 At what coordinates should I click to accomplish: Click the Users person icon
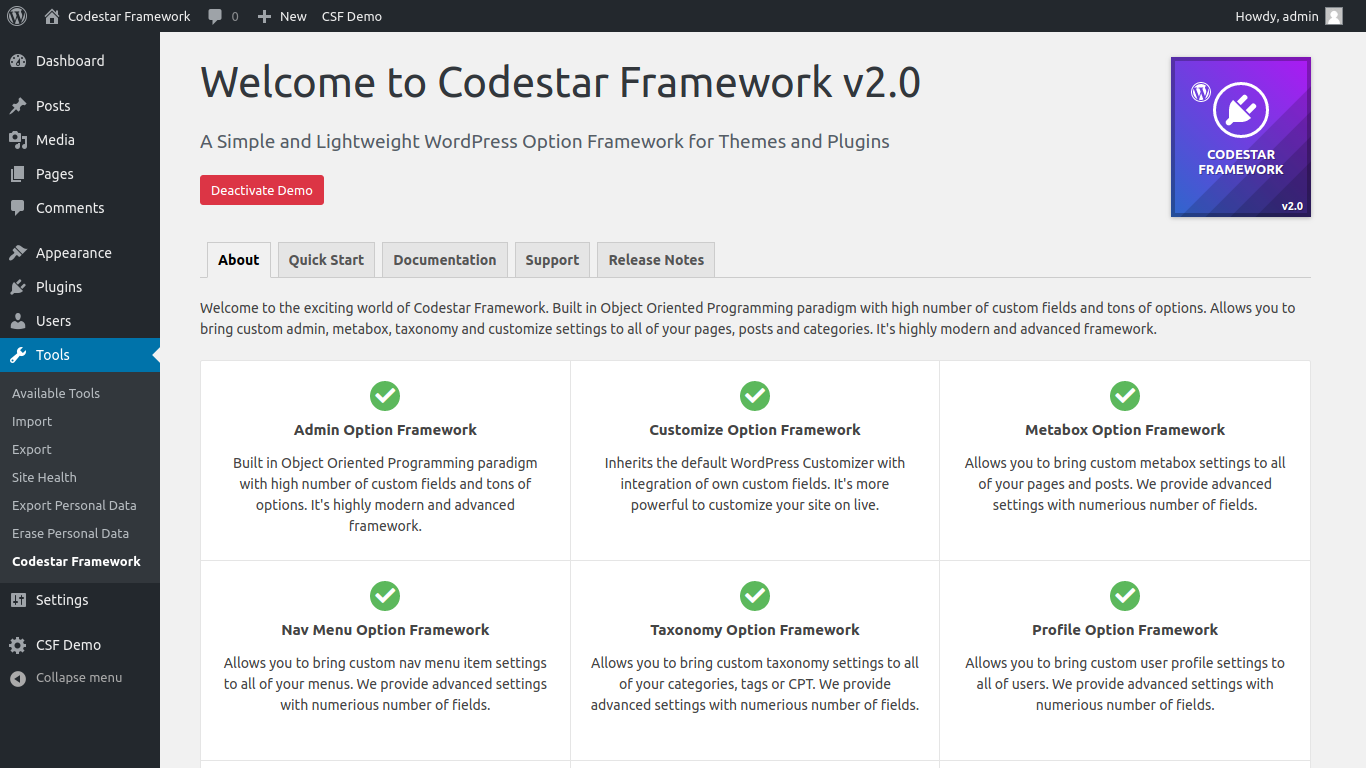coord(18,321)
